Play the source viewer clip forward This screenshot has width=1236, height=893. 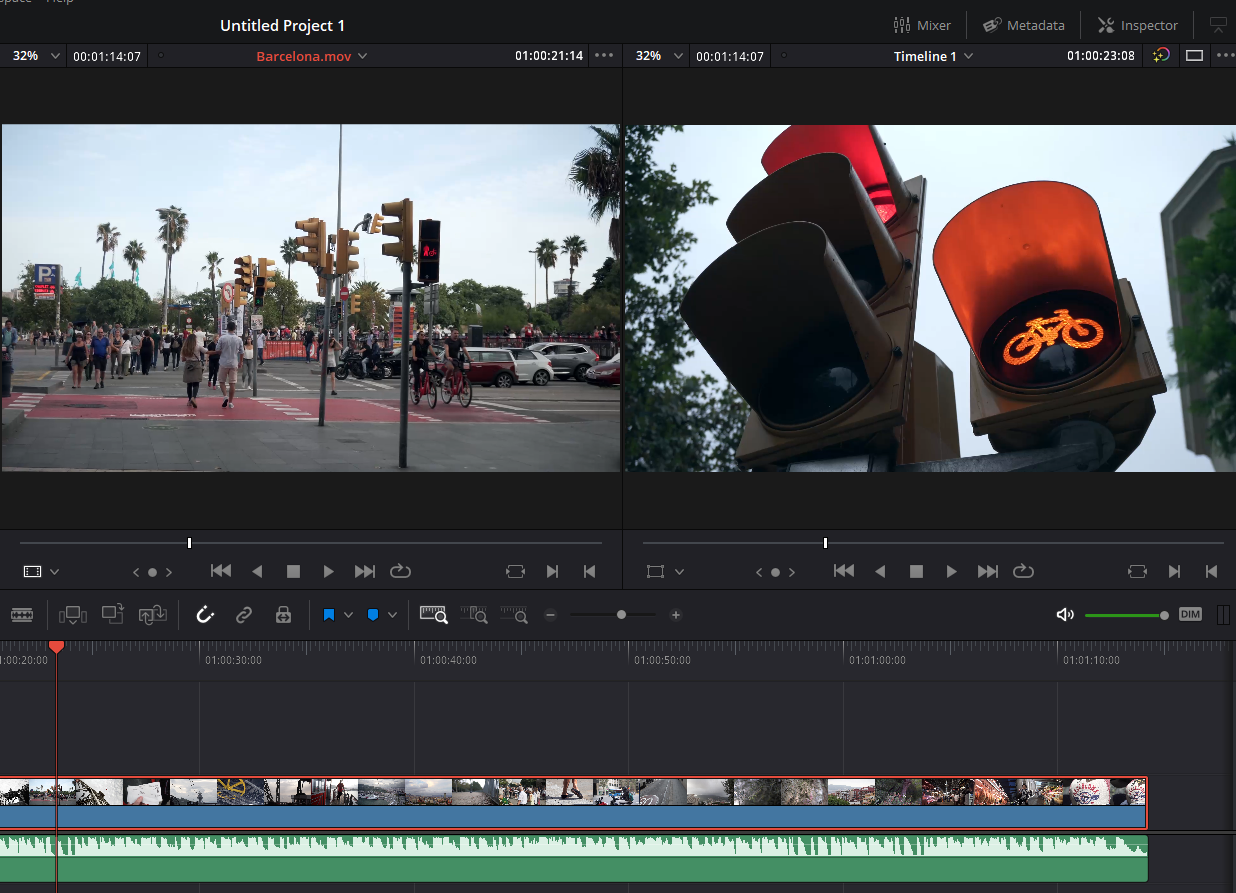328,571
